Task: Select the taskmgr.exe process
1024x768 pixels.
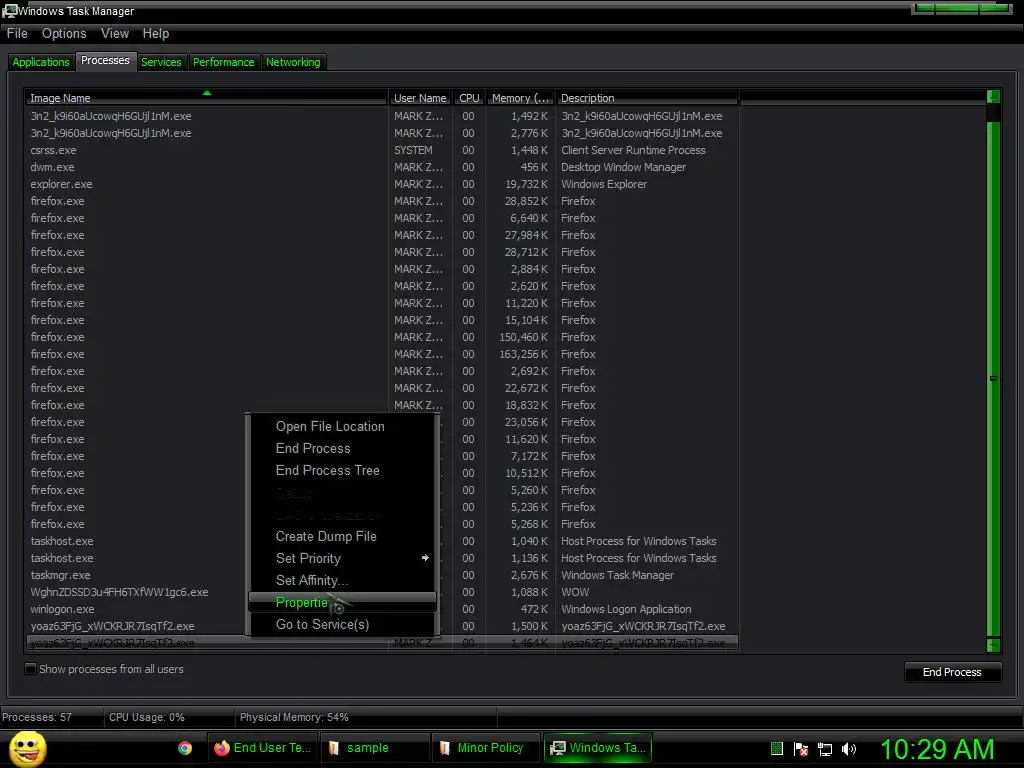Action: pos(381,575)
